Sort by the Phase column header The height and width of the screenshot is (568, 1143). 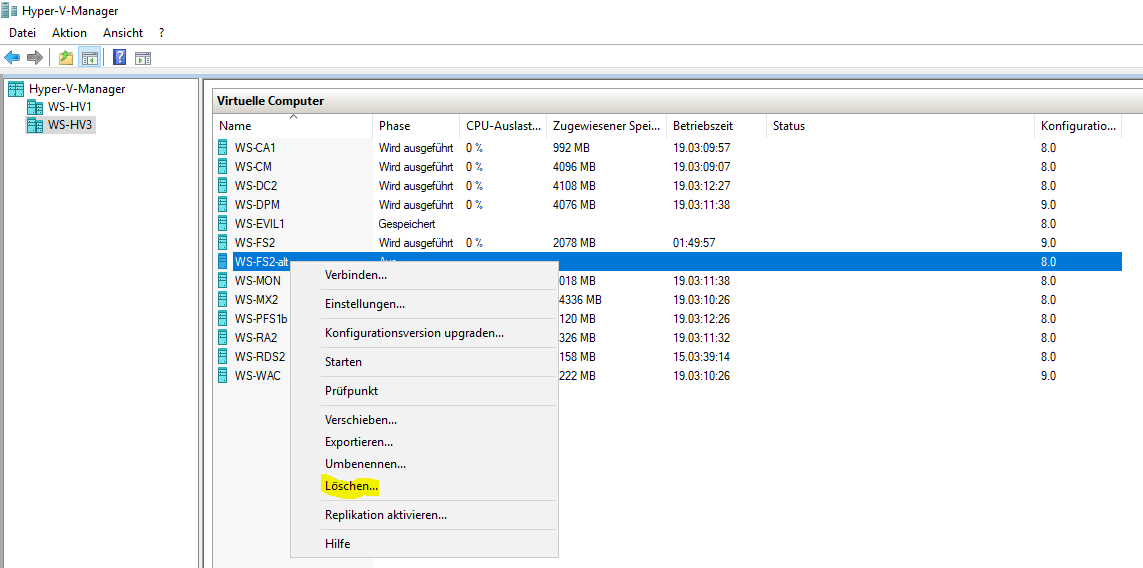pyautogui.click(x=416, y=126)
